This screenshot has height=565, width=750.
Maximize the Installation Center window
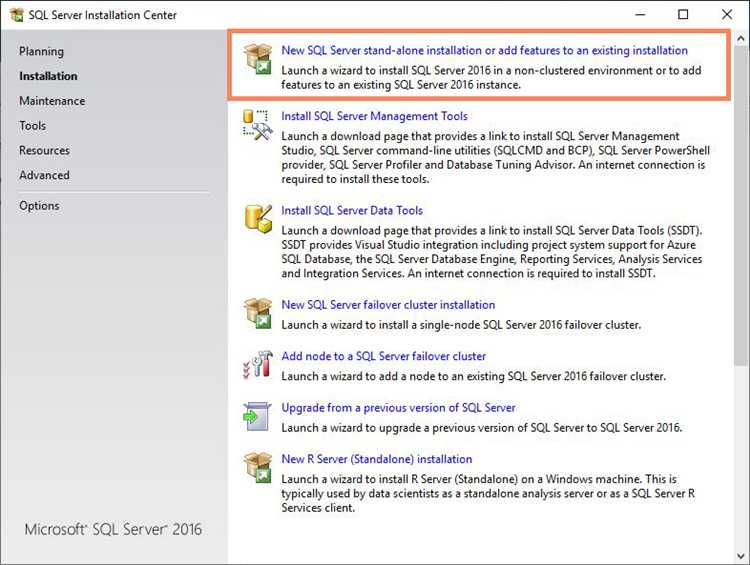pyautogui.click(x=684, y=15)
